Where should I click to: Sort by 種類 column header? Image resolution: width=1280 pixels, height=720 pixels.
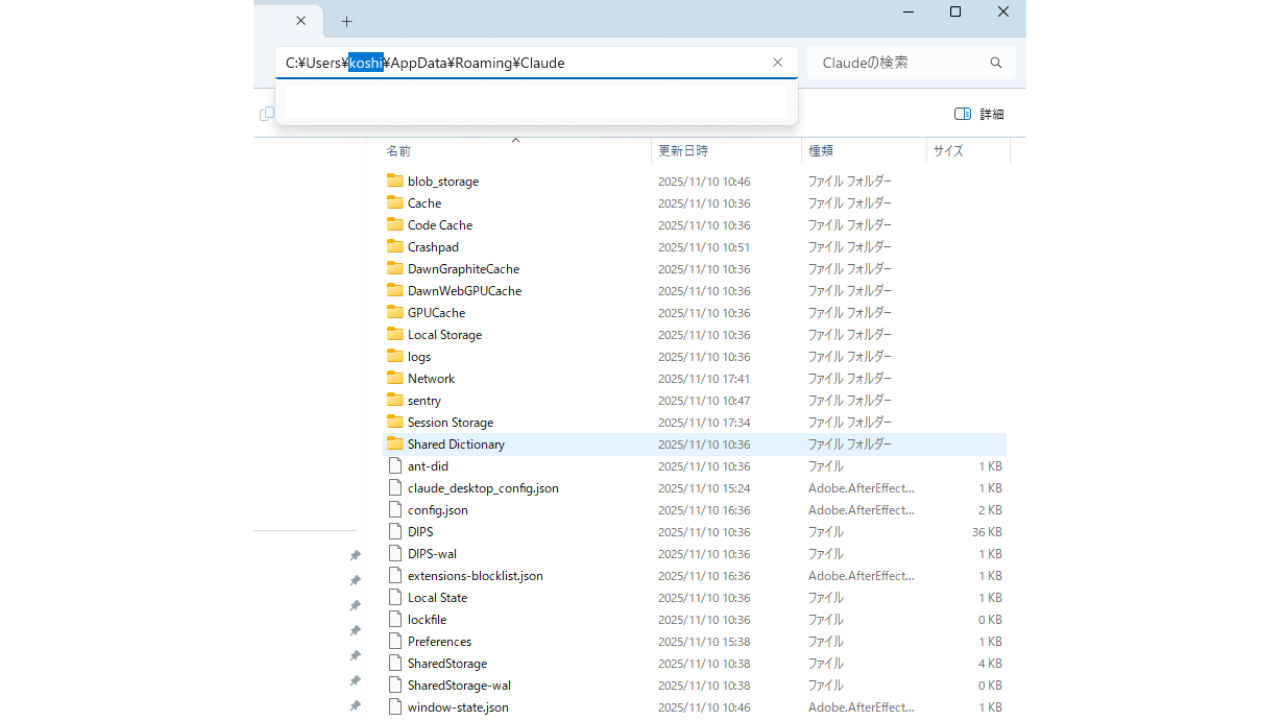(x=820, y=151)
